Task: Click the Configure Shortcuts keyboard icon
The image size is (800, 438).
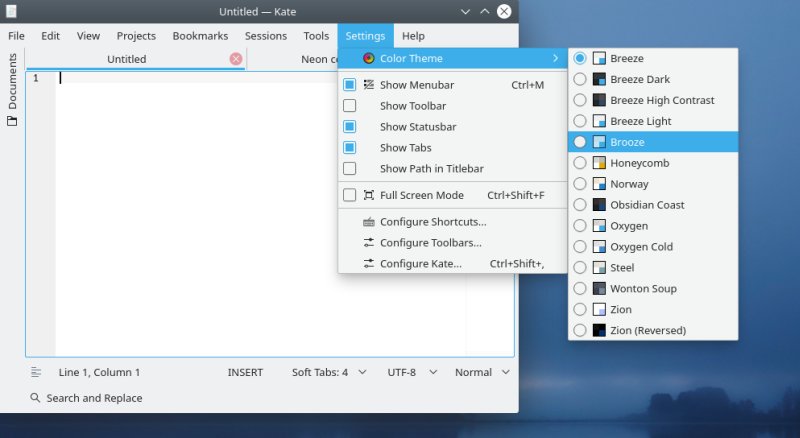Action: coord(369,222)
